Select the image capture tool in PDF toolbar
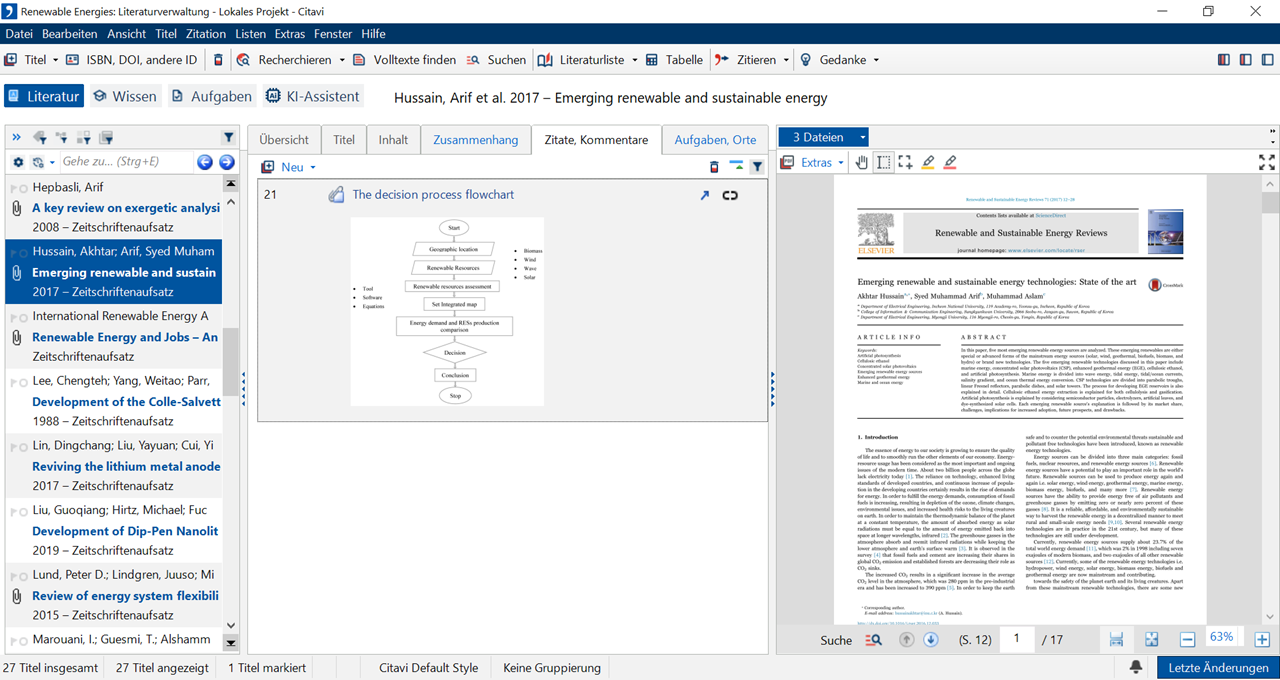This screenshot has height=680, width=1280. pos(905,162)
